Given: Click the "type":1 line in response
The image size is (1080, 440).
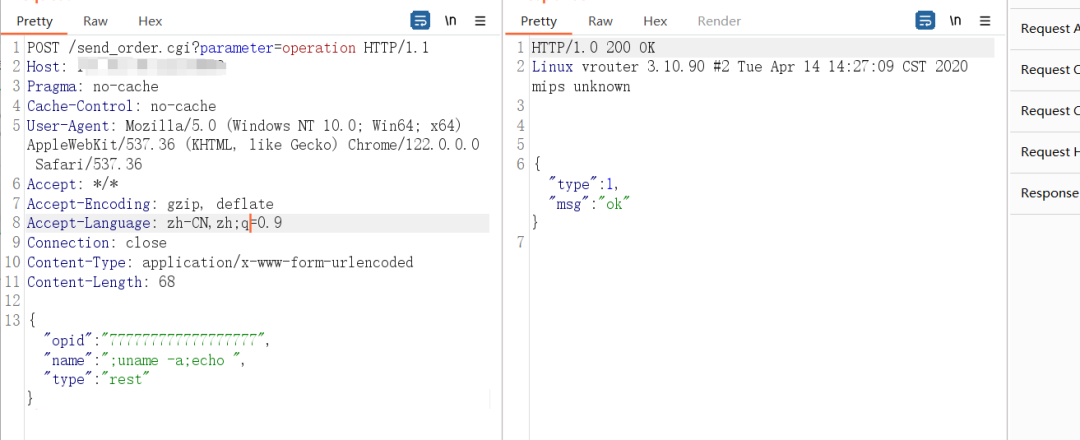Looking at the screenshot, I should pos(584,185).
